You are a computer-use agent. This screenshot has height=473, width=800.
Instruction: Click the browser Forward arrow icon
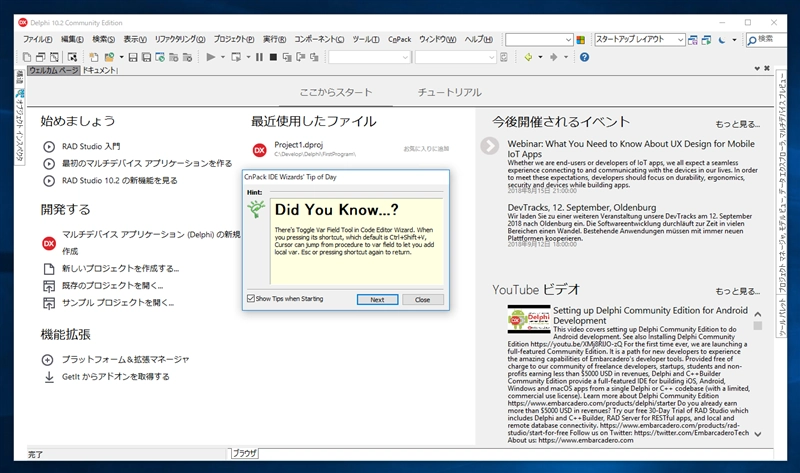pos(554,57)
